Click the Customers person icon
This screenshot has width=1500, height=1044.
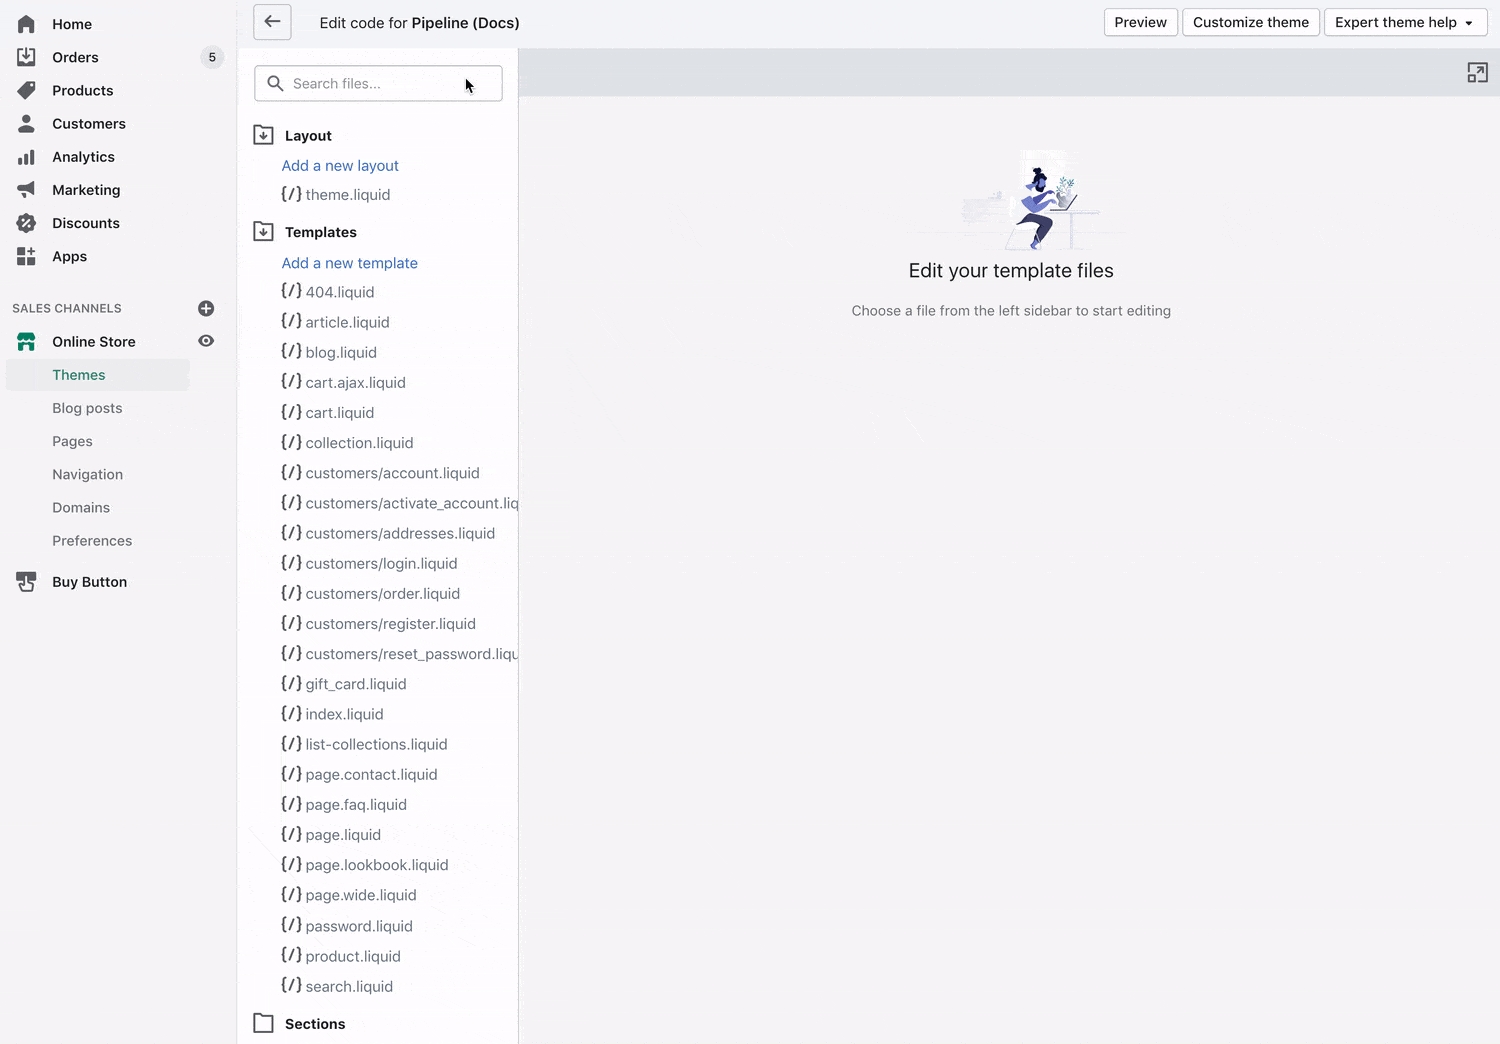26,123
